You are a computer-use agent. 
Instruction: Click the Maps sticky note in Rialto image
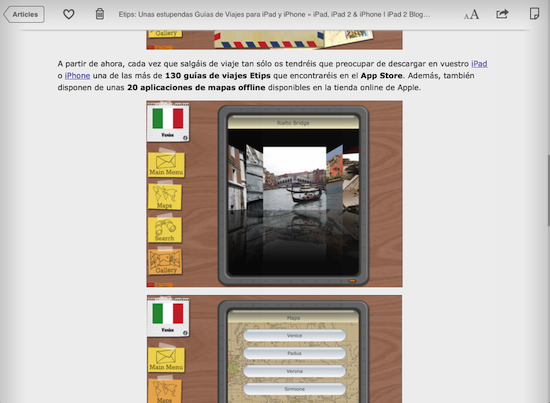165,197
